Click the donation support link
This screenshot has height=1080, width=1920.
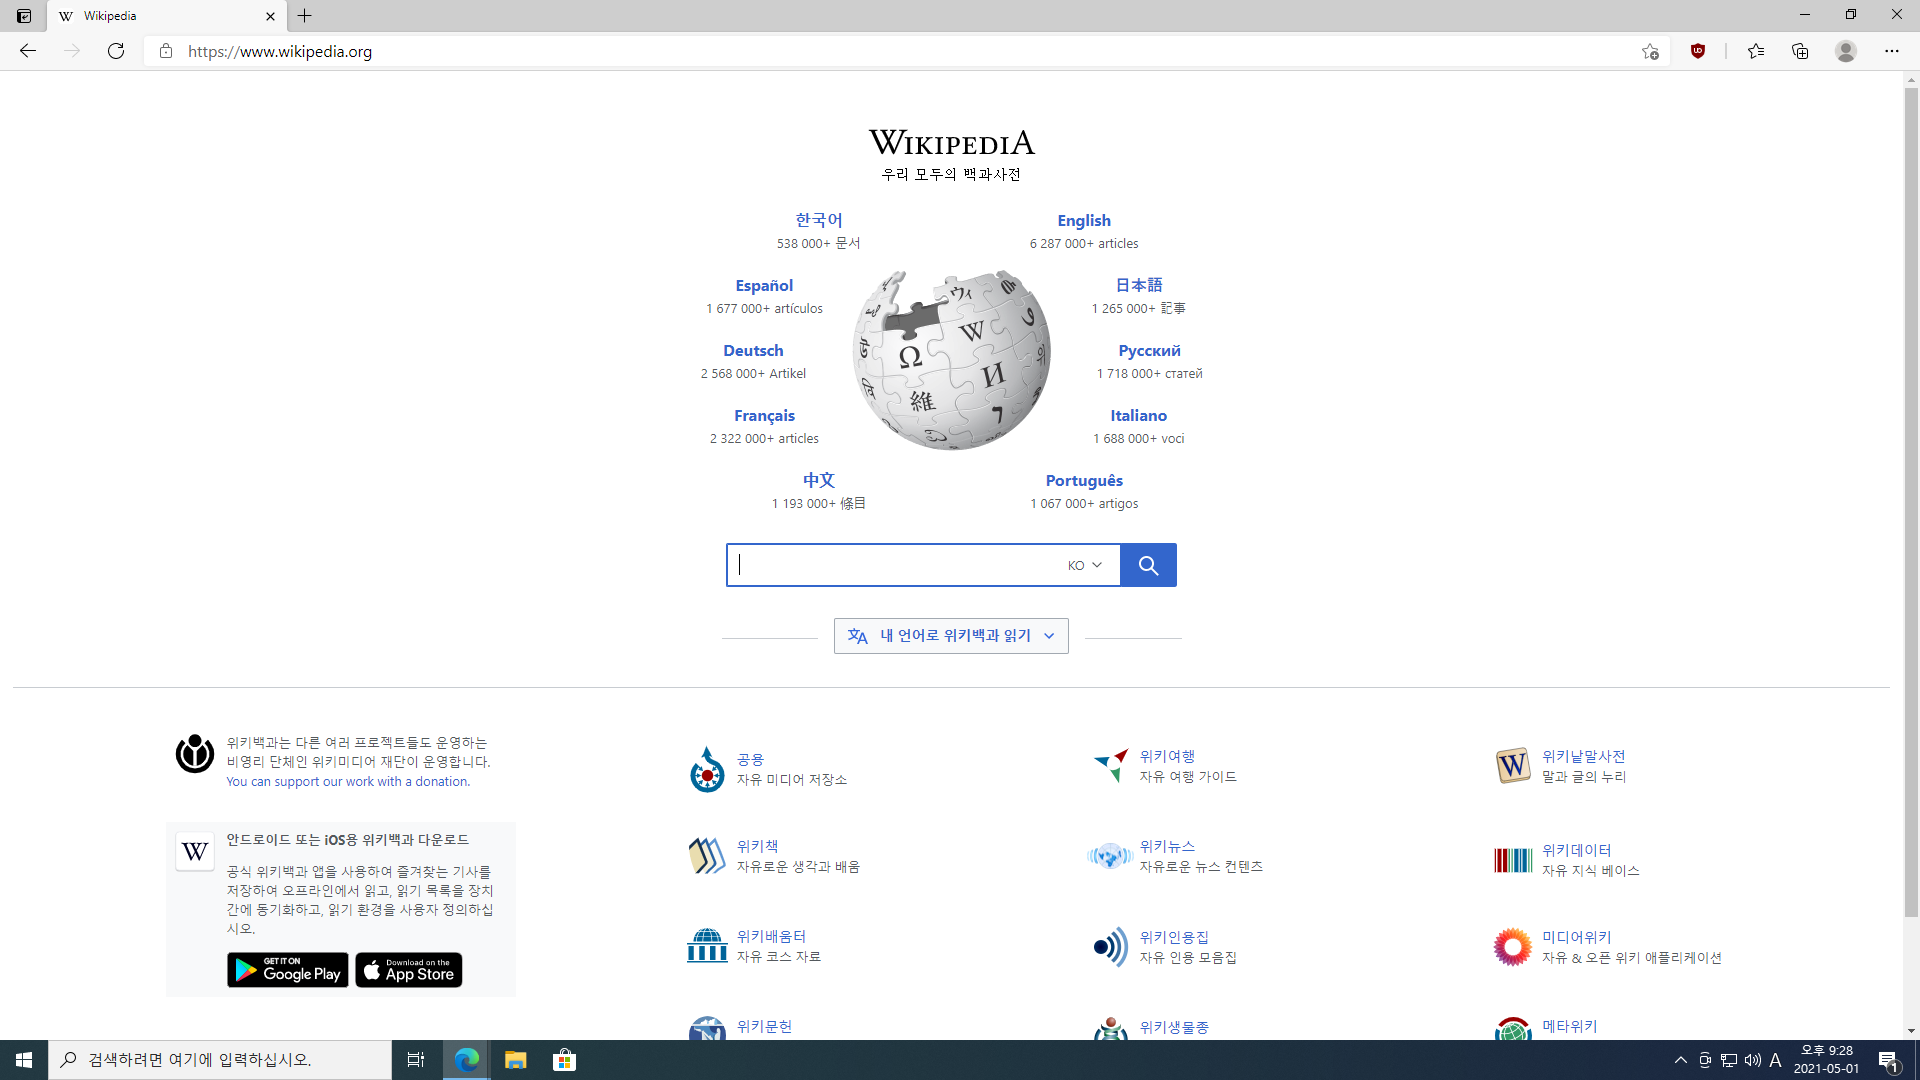(x=348, y=781)
